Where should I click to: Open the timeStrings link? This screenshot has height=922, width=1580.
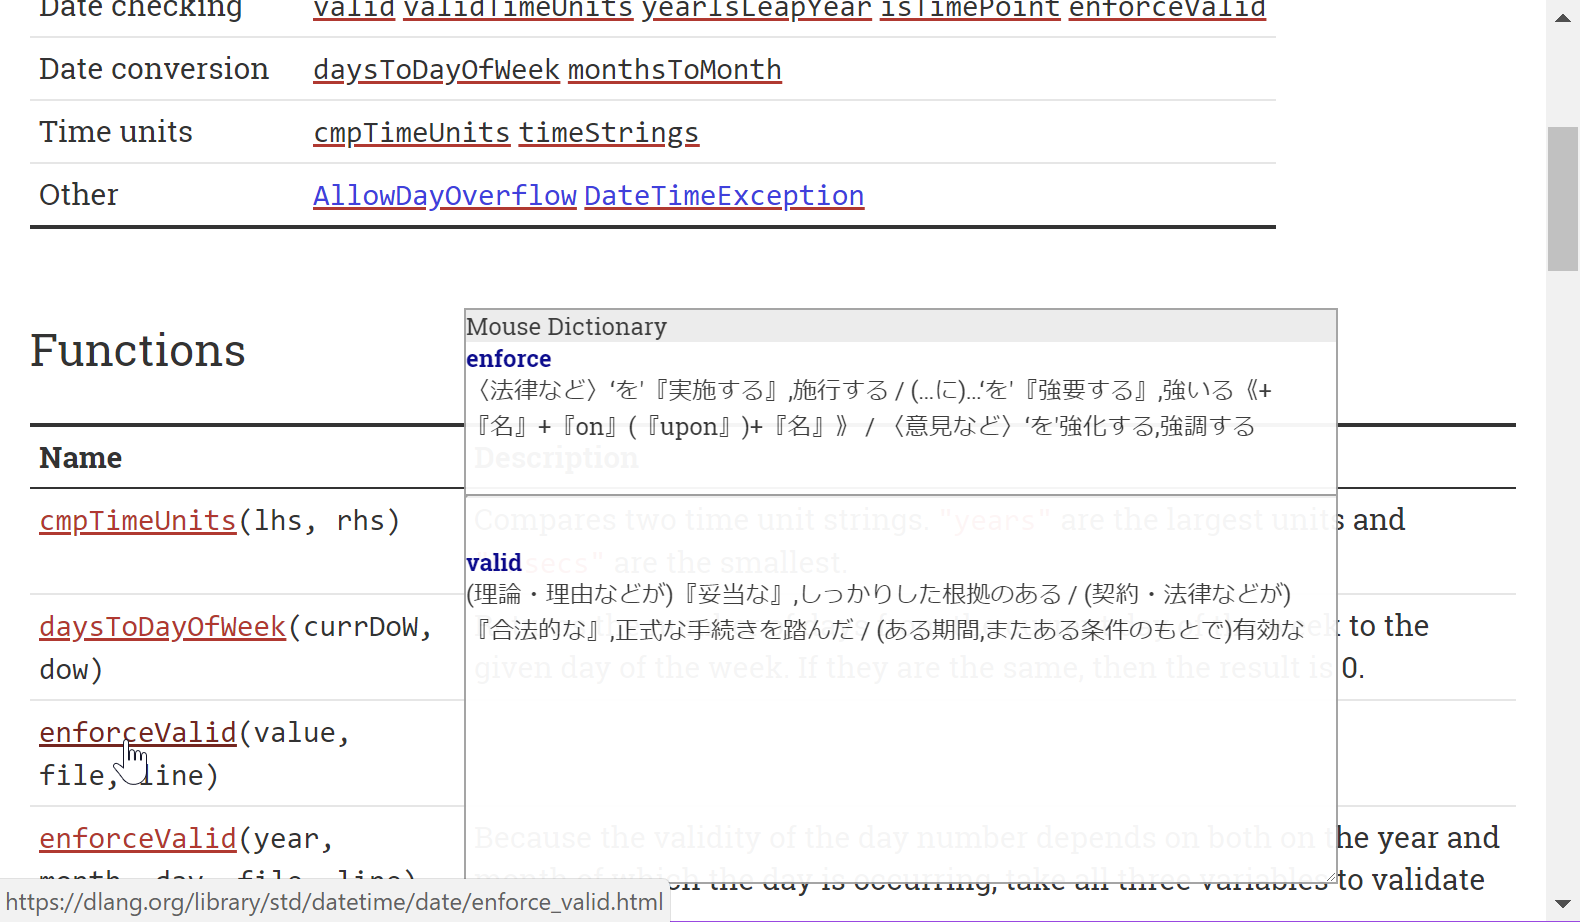click(609, 133)
